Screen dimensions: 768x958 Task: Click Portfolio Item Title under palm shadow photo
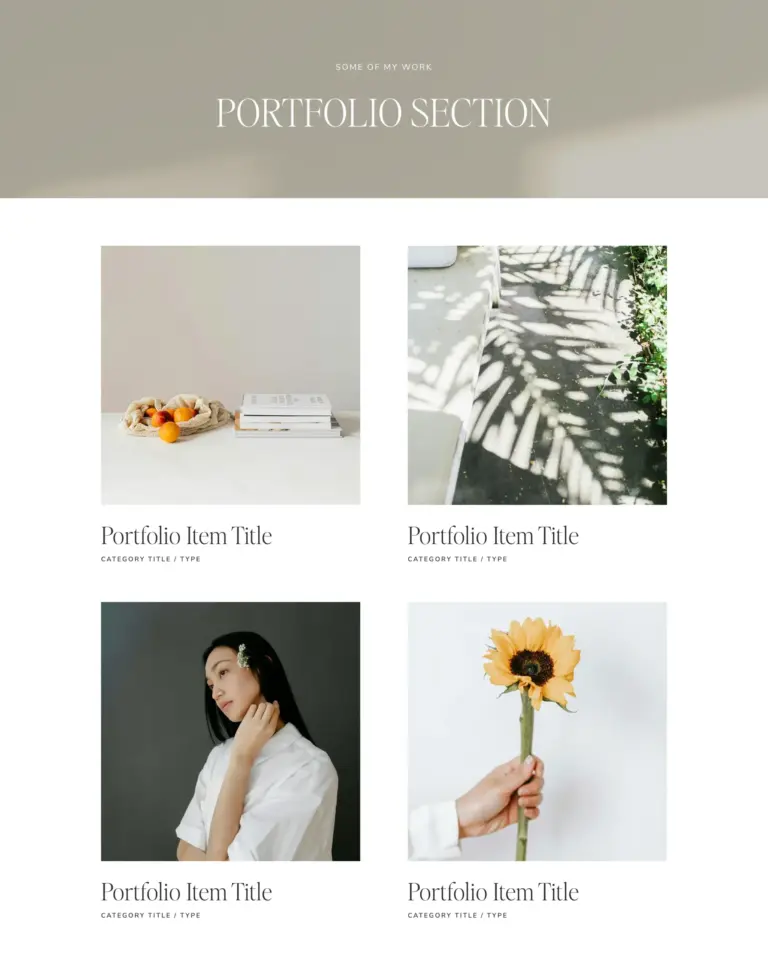click(493, 536)
